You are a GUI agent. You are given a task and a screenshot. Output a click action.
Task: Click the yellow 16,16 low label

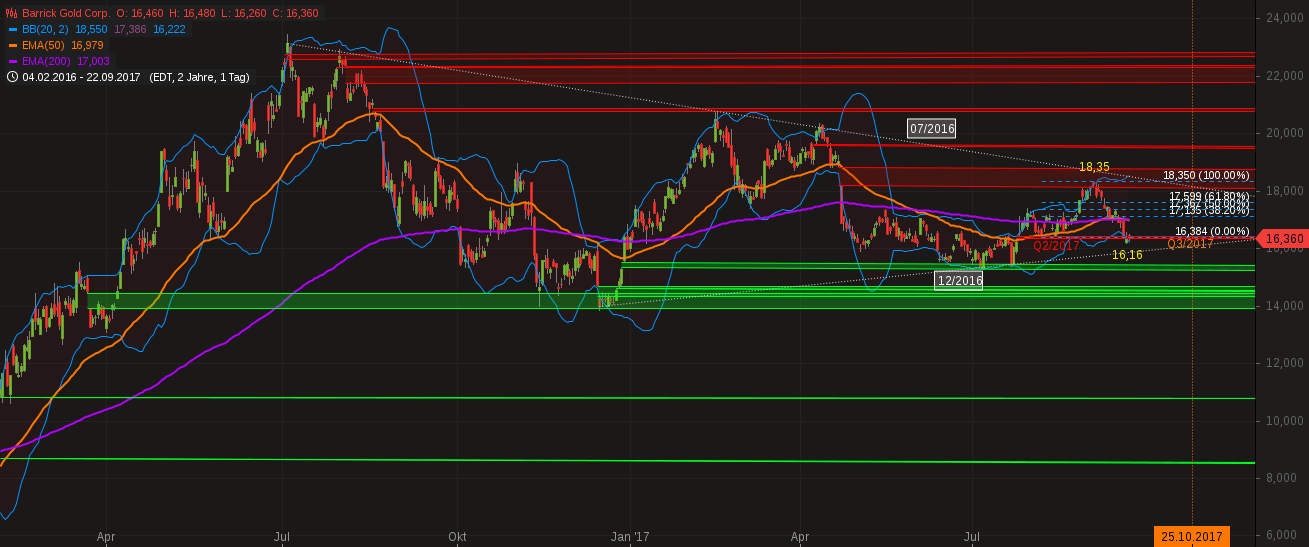pos(1127,255)
